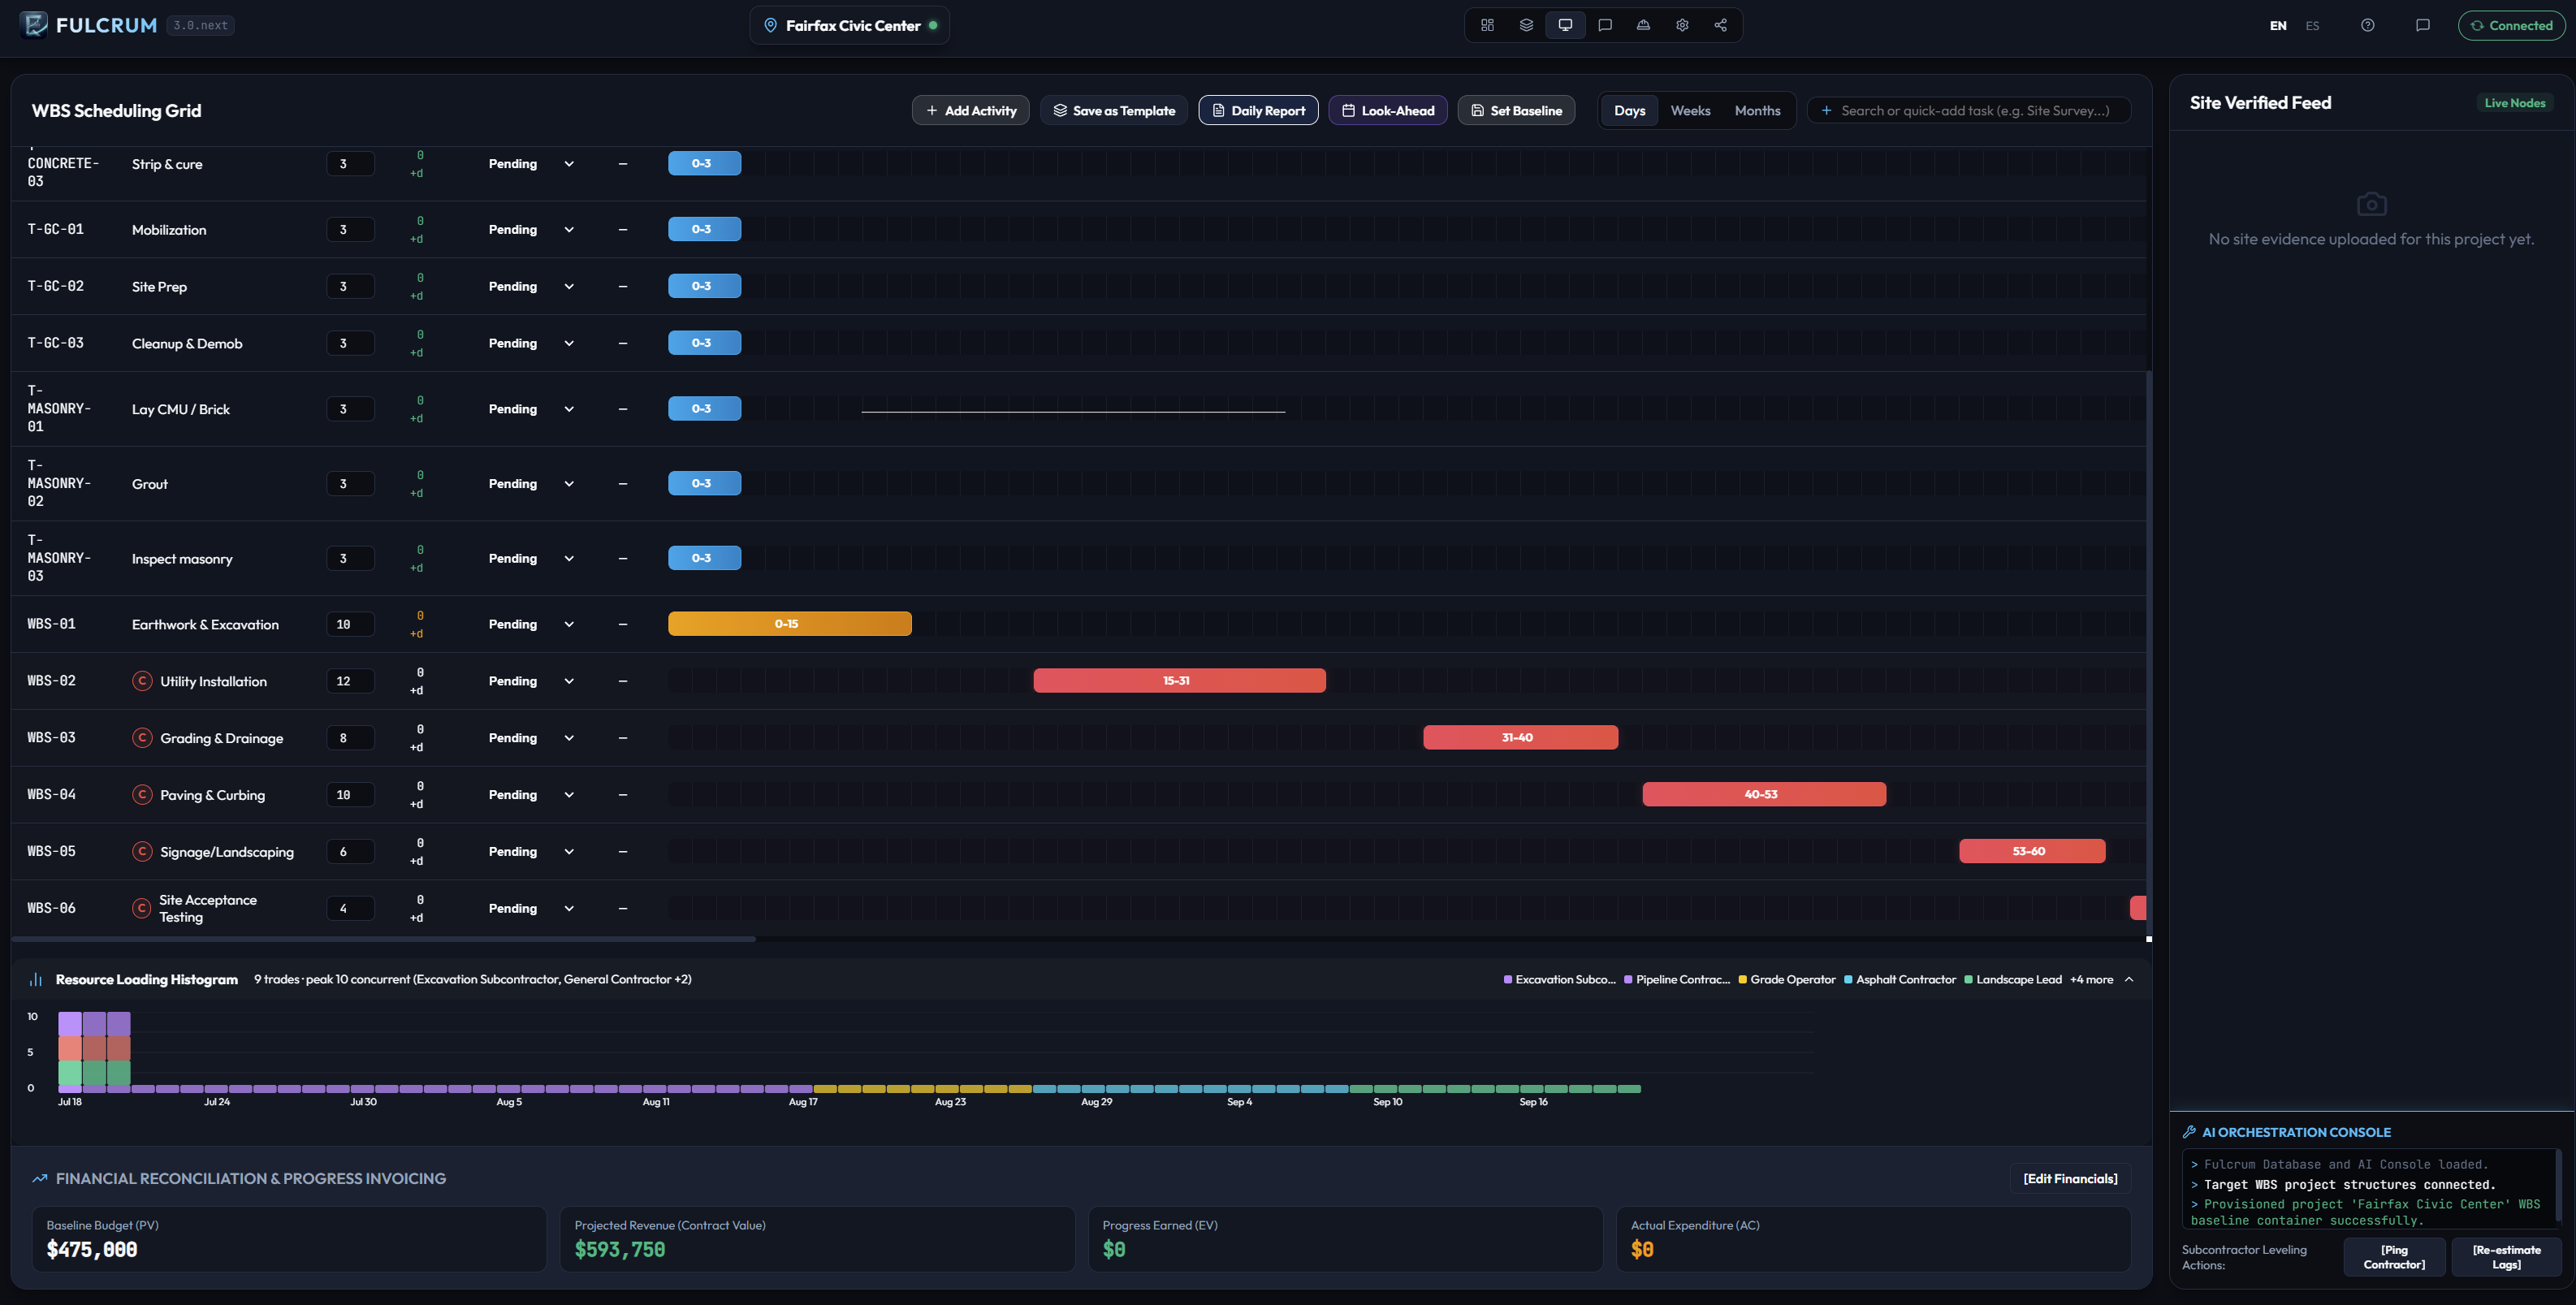
Task: Open status dropdown for Lay CMU / Brick
Action: tap(530, 409)
